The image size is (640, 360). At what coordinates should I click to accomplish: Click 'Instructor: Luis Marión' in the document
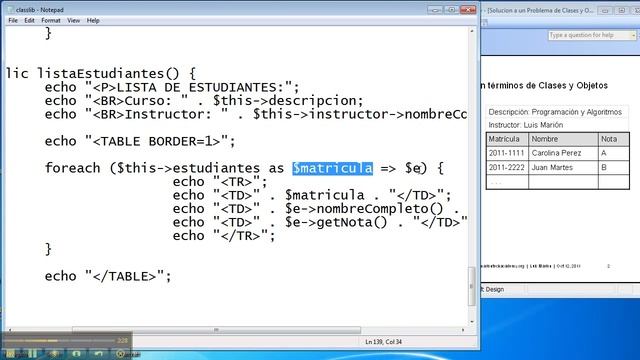(525, 125)
